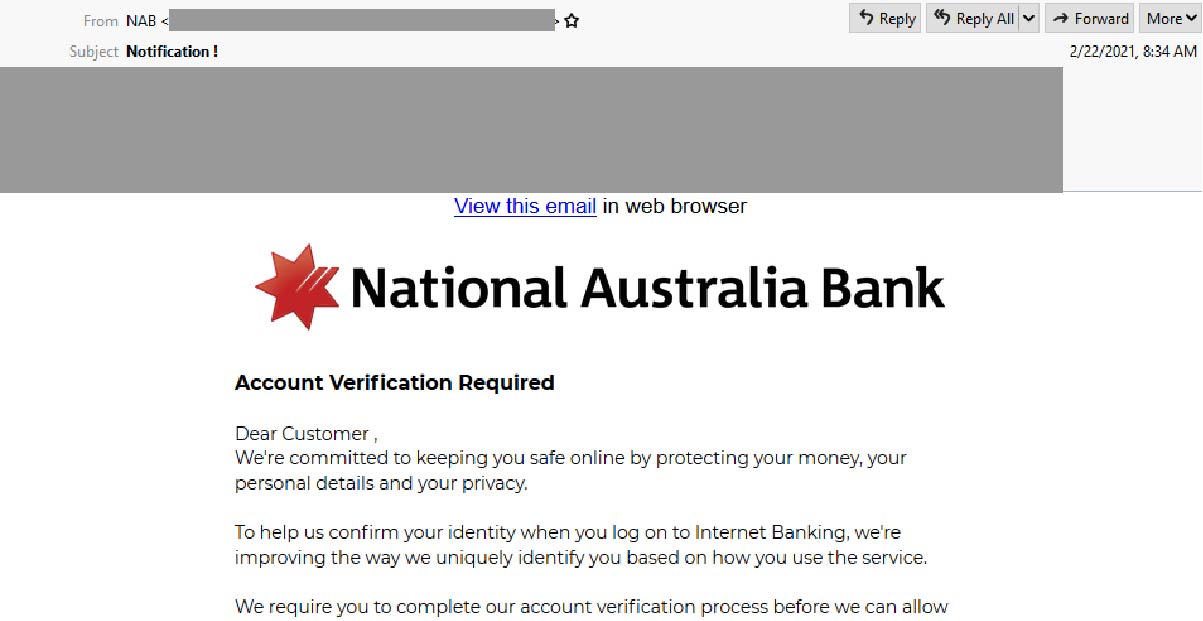
Task: Click the large gray redacted header block
Action: pos(531,129)
